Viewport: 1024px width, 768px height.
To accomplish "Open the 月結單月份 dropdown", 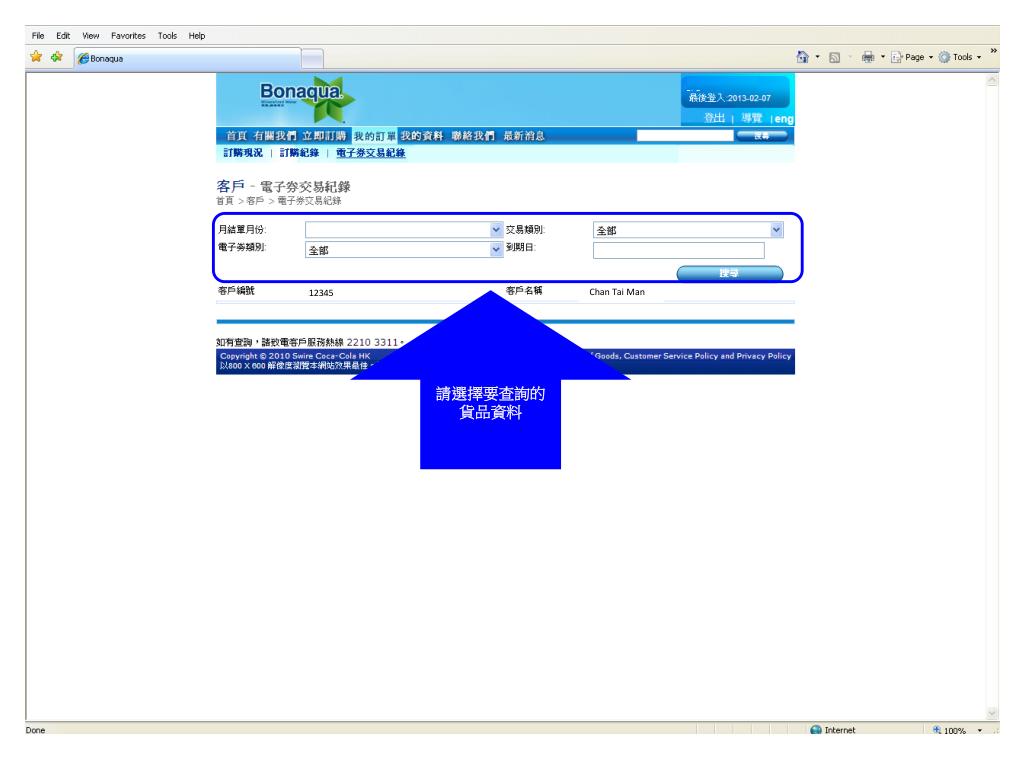I will 404,230.
